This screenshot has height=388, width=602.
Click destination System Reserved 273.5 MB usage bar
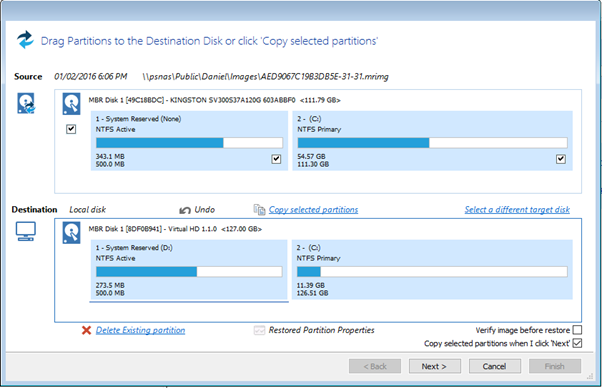[x=189, y=272]
